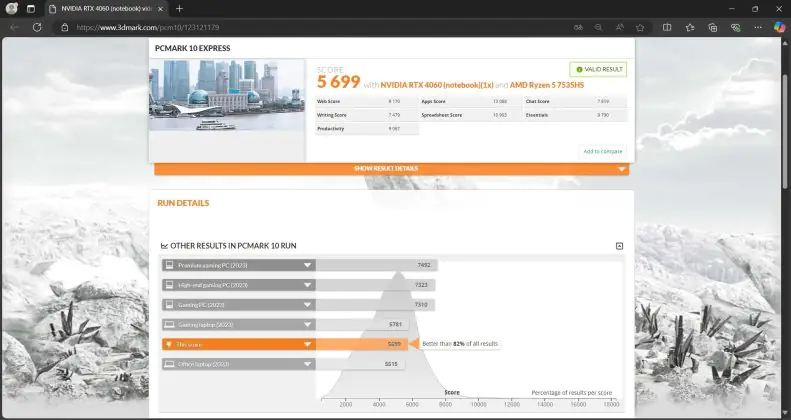Viewport: 791px width, 420px height.
Task: Open the settings and more ellipsis
Action: [x=758, y=28]
